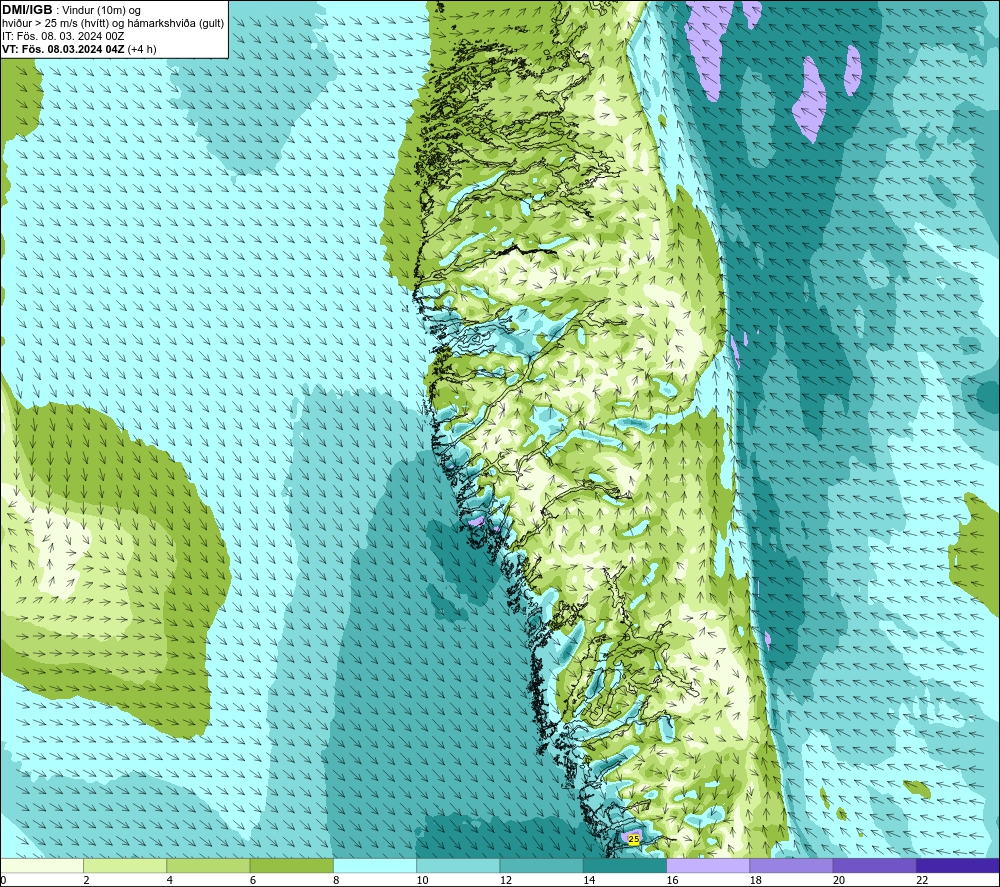
Task: Click the scale label '4'
Action: tap(170, 880)
